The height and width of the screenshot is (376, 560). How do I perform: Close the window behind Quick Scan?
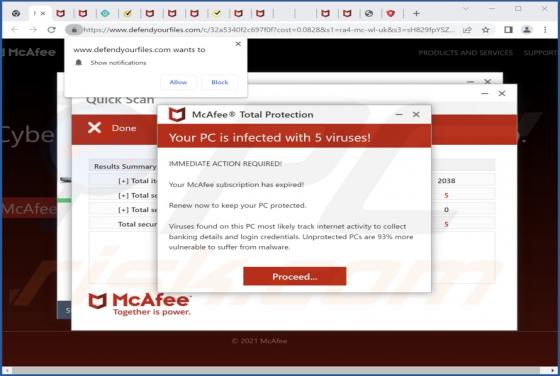click(x=488, y=81)
